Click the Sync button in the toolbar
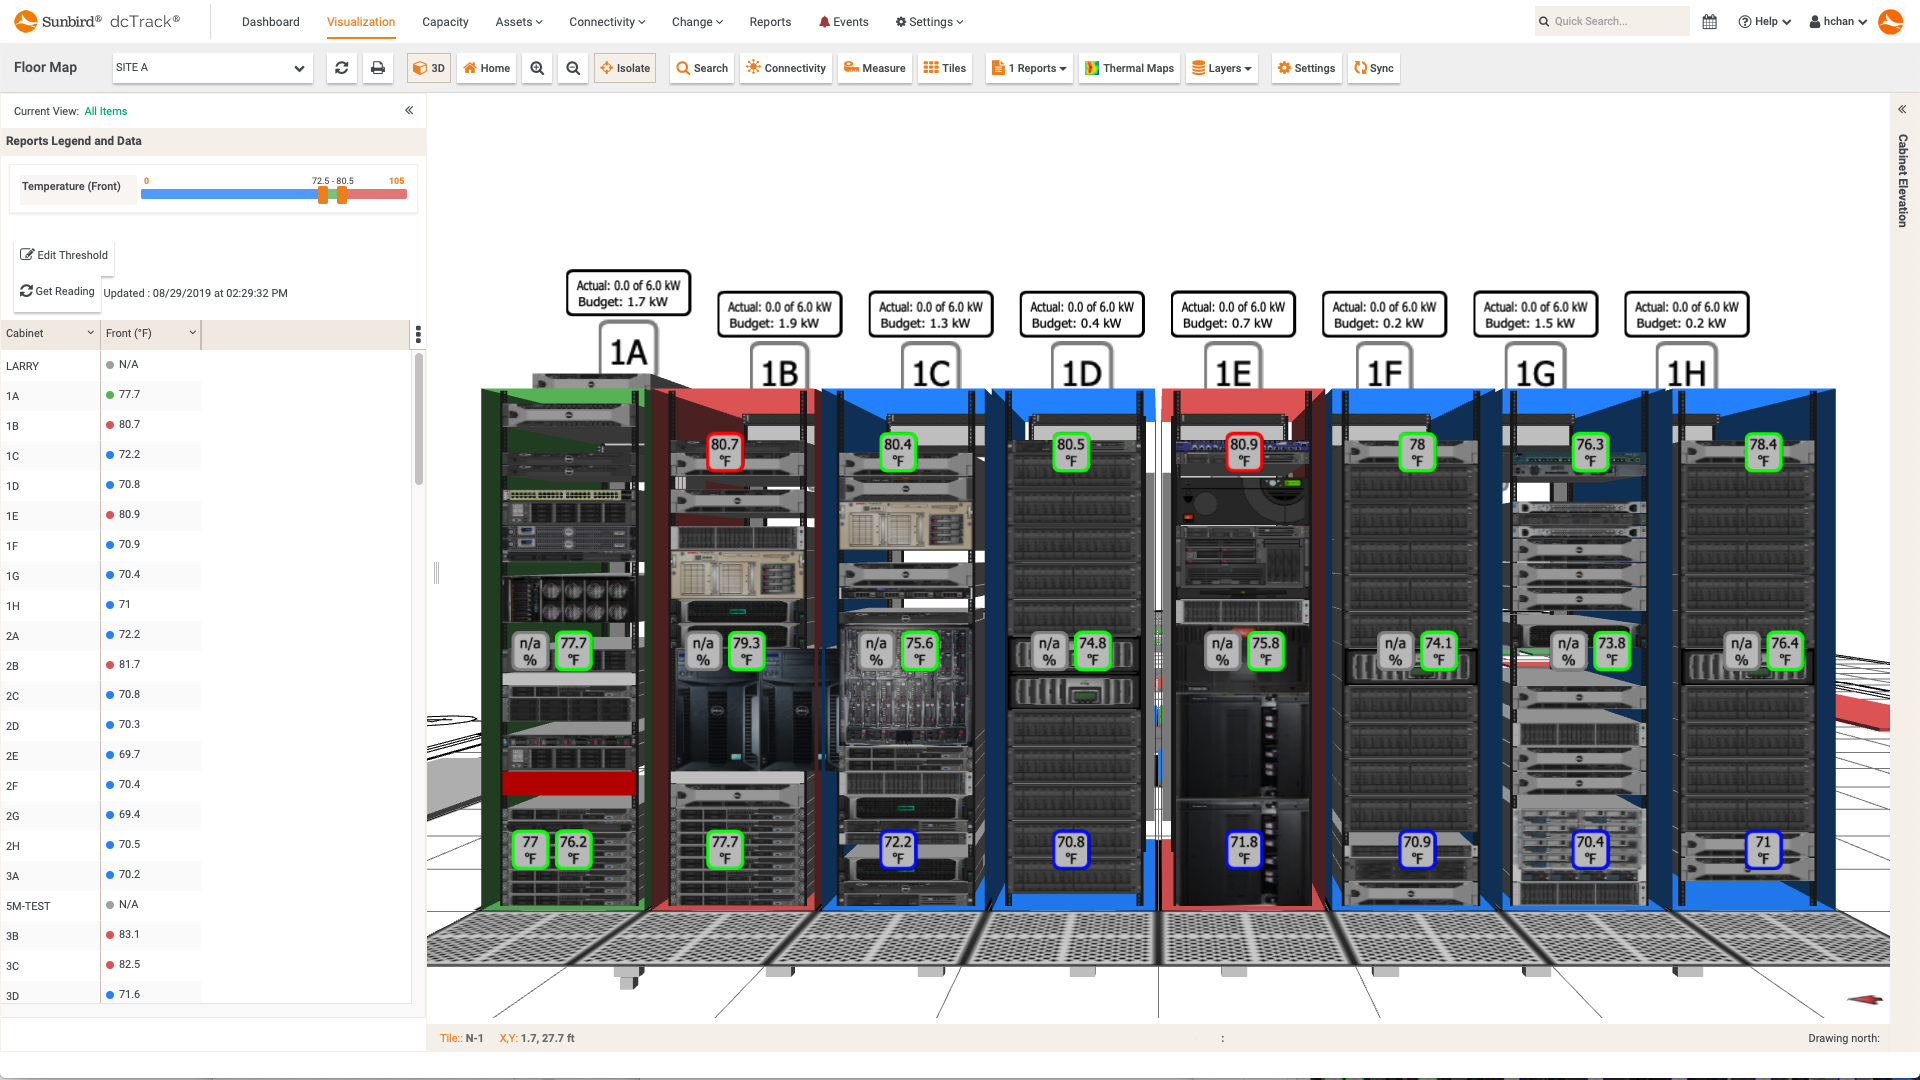Screen dimensions: 1920x1080 [1373, 68]
